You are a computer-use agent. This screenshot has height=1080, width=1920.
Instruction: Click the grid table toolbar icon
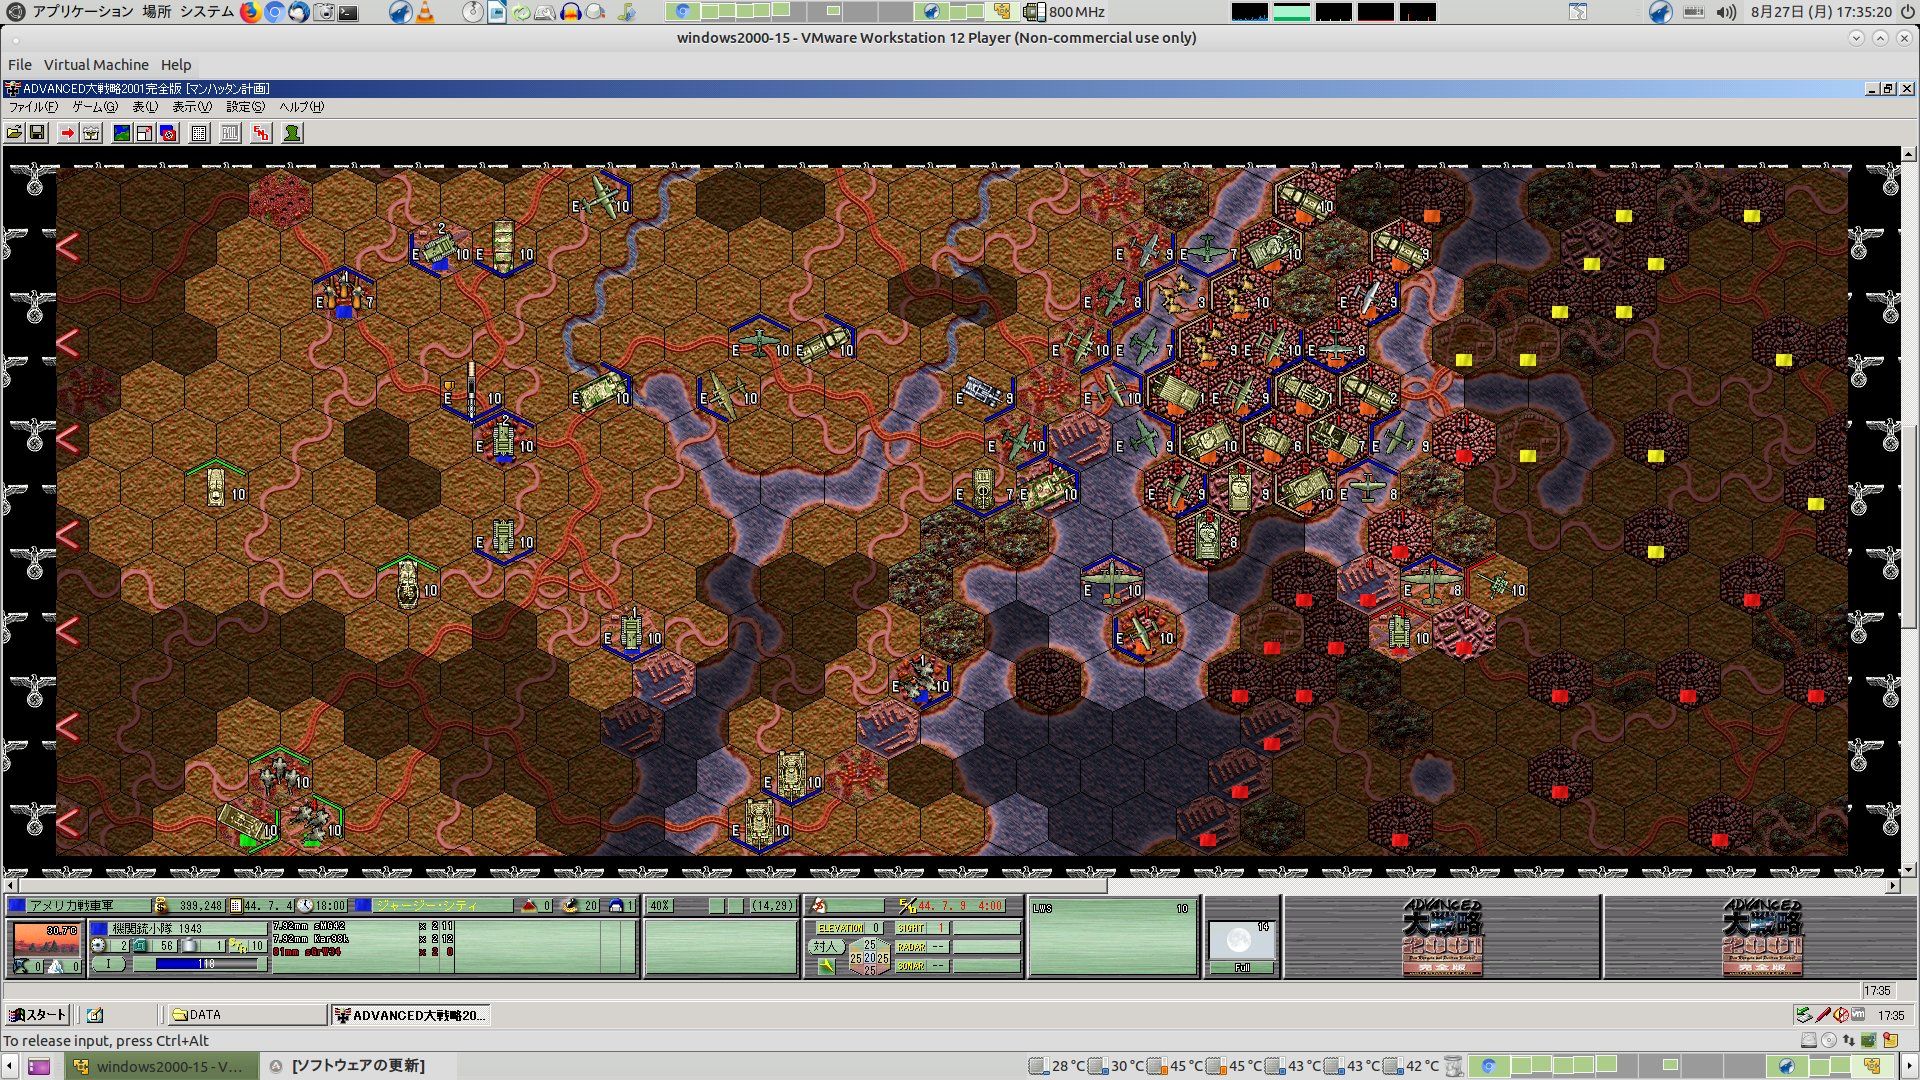[x=199, y=133]
